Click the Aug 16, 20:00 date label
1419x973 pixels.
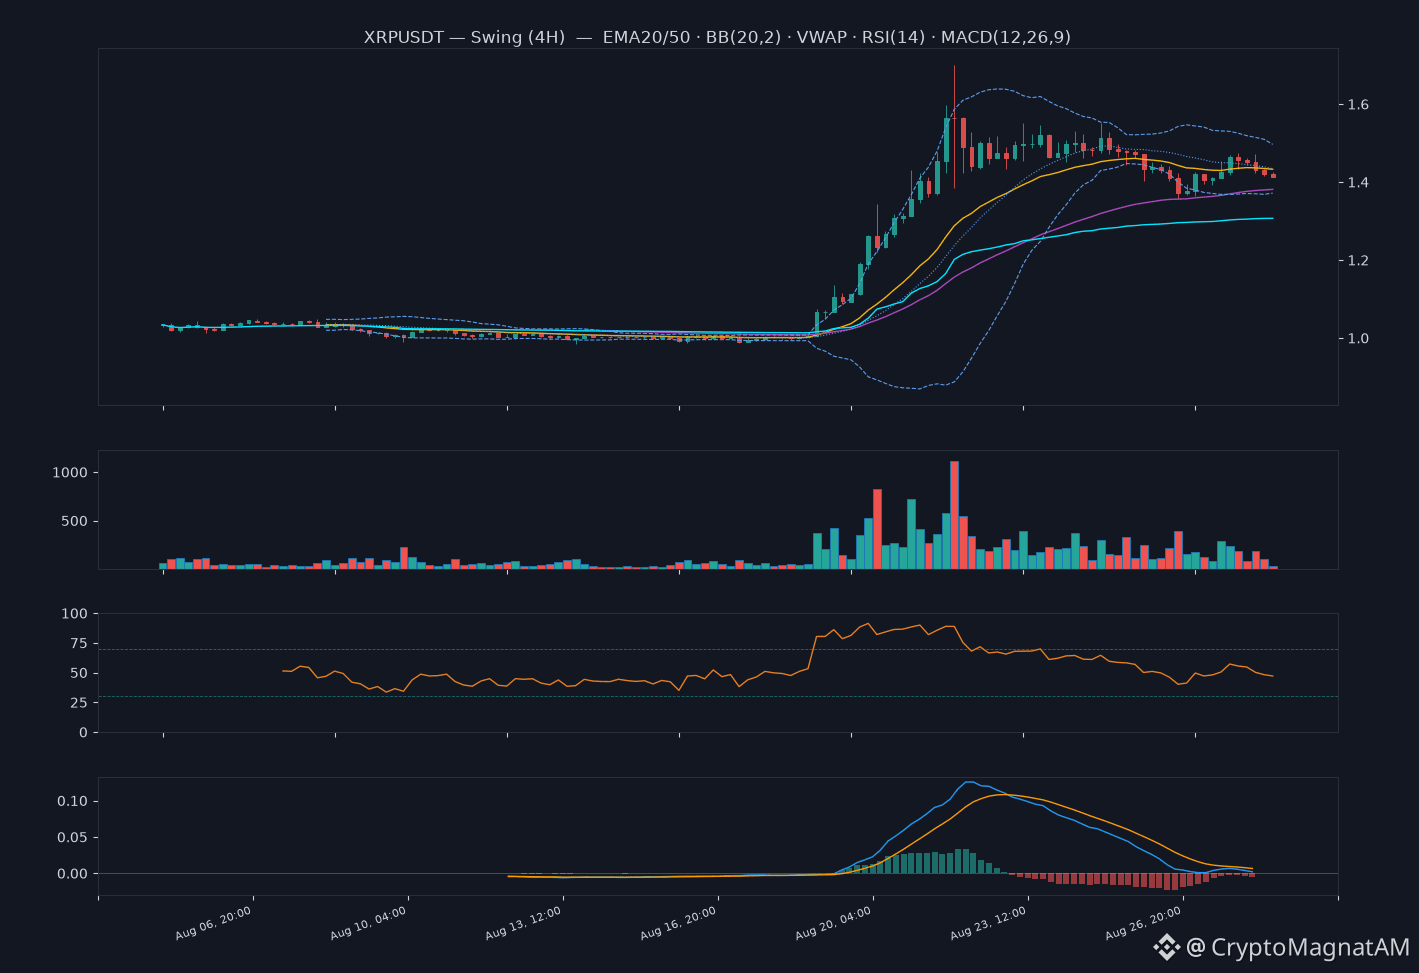(x=679, y=923)
